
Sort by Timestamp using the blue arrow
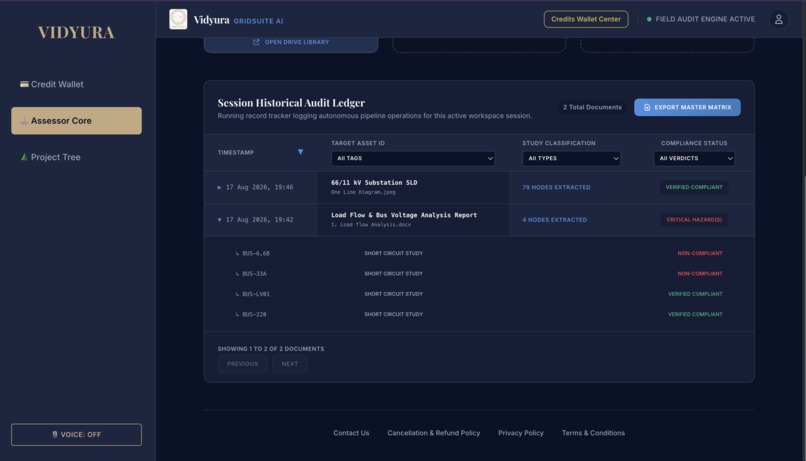pos(300,152)
